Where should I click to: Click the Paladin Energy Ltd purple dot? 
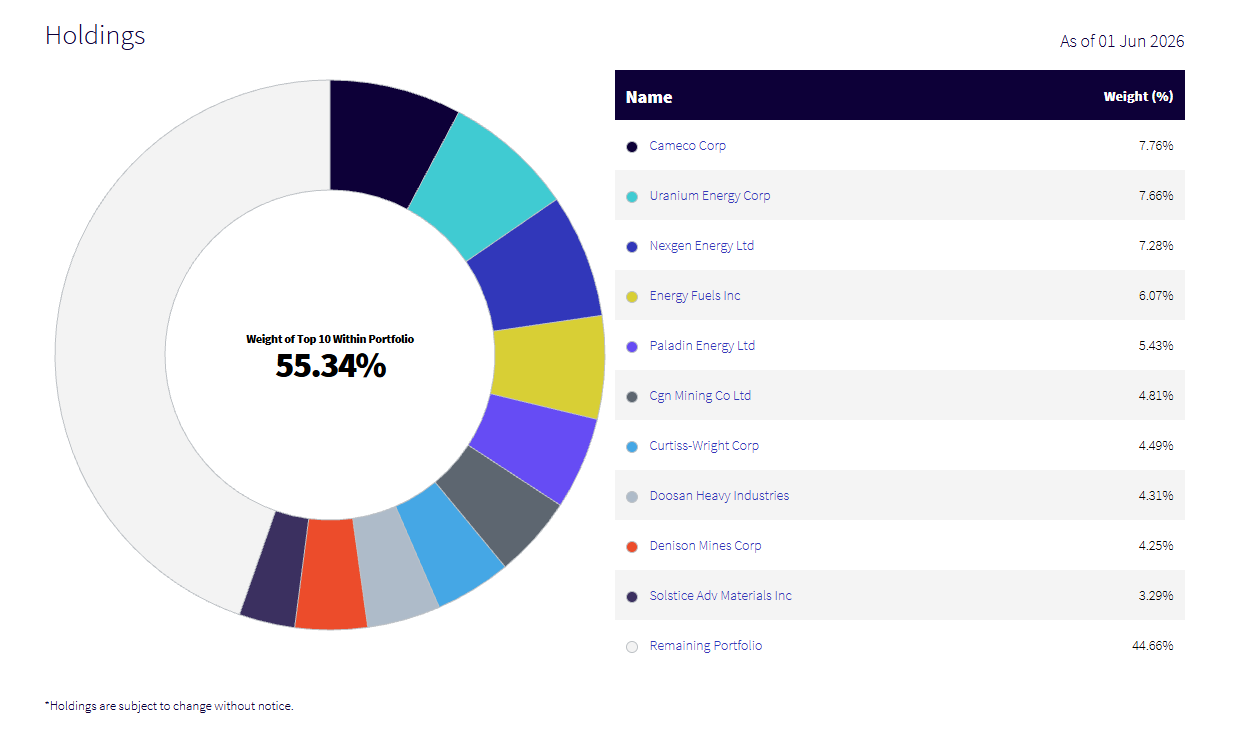632,347
